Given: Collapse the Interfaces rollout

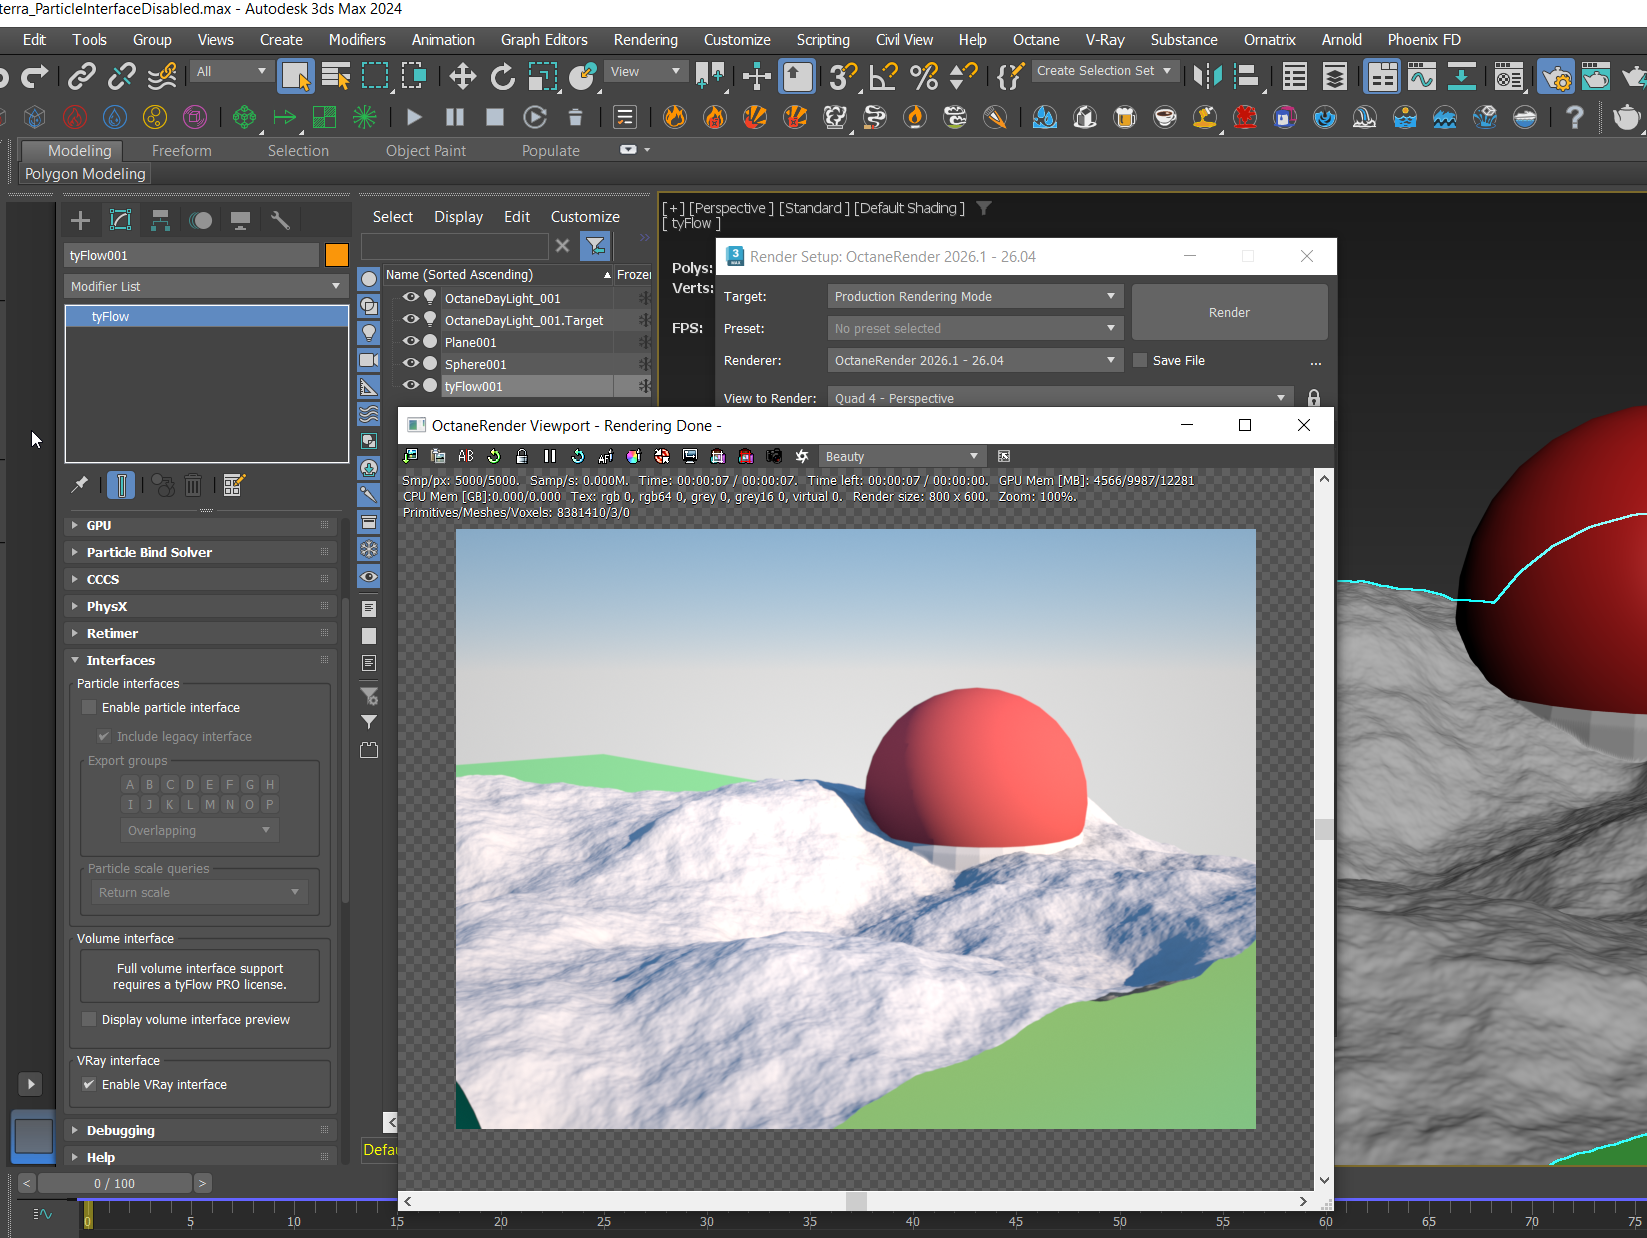Looking at the screenshot, I should tap(200, 660).
